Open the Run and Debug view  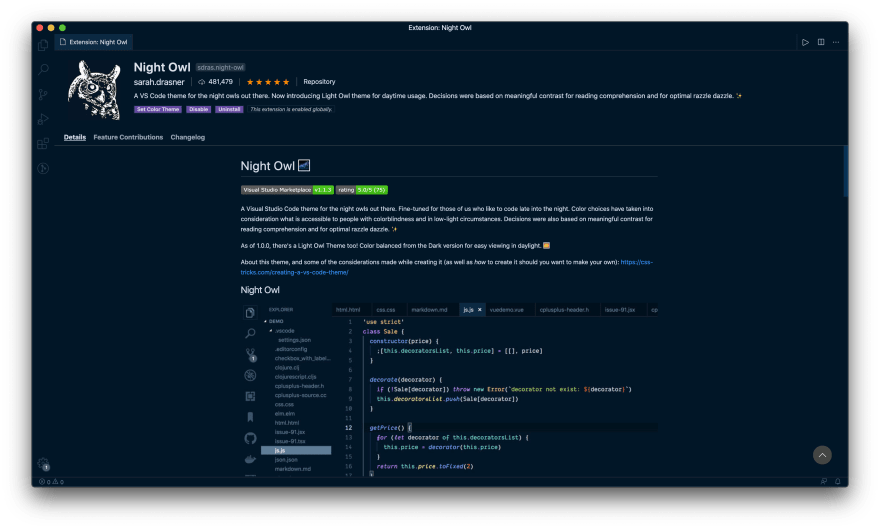click(x=43, y=119)
